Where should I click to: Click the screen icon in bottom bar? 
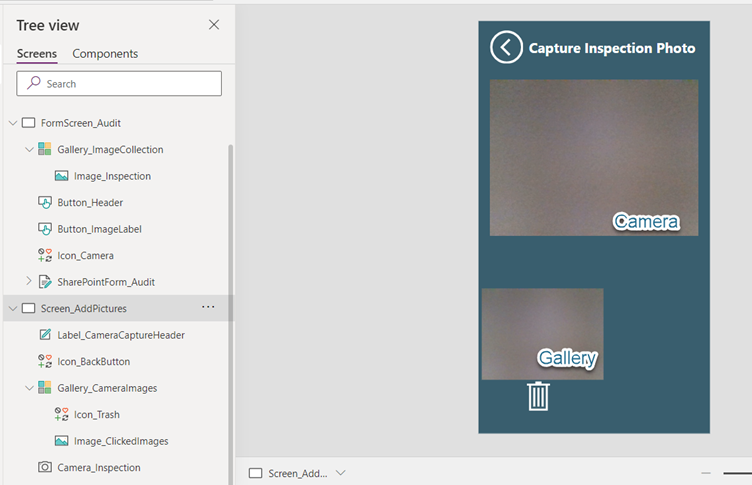pos(256,473)
